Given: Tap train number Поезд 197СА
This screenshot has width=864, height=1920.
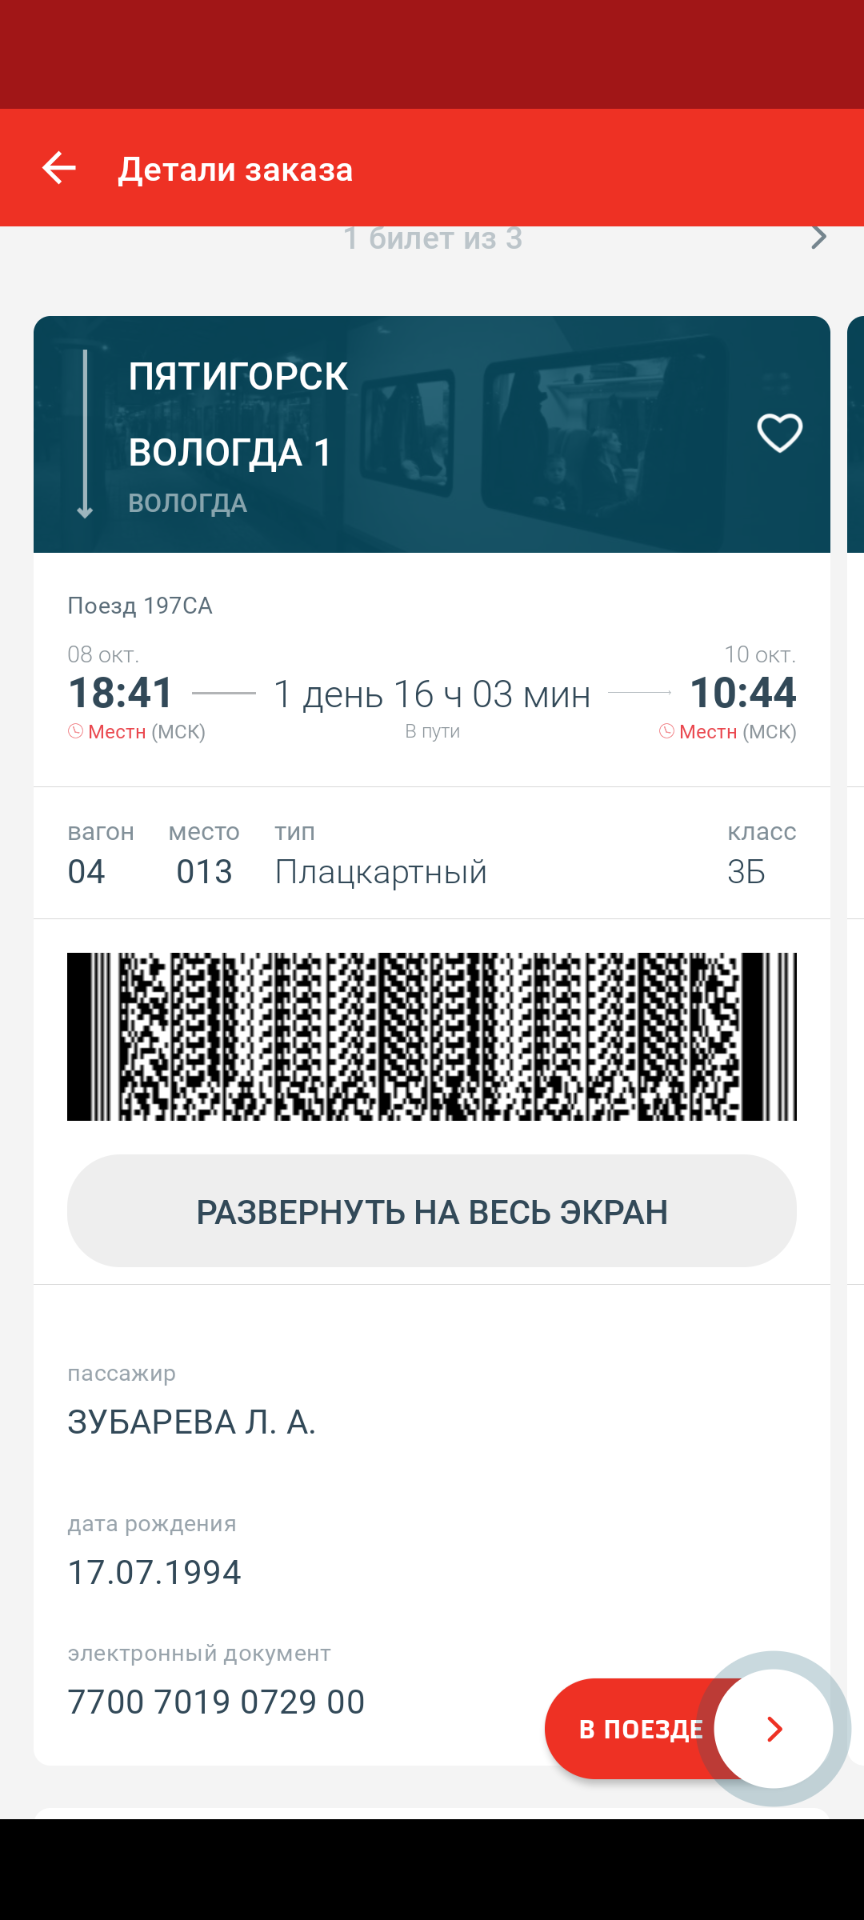Looking at the screenshot, I should click(x=140, y=606).
